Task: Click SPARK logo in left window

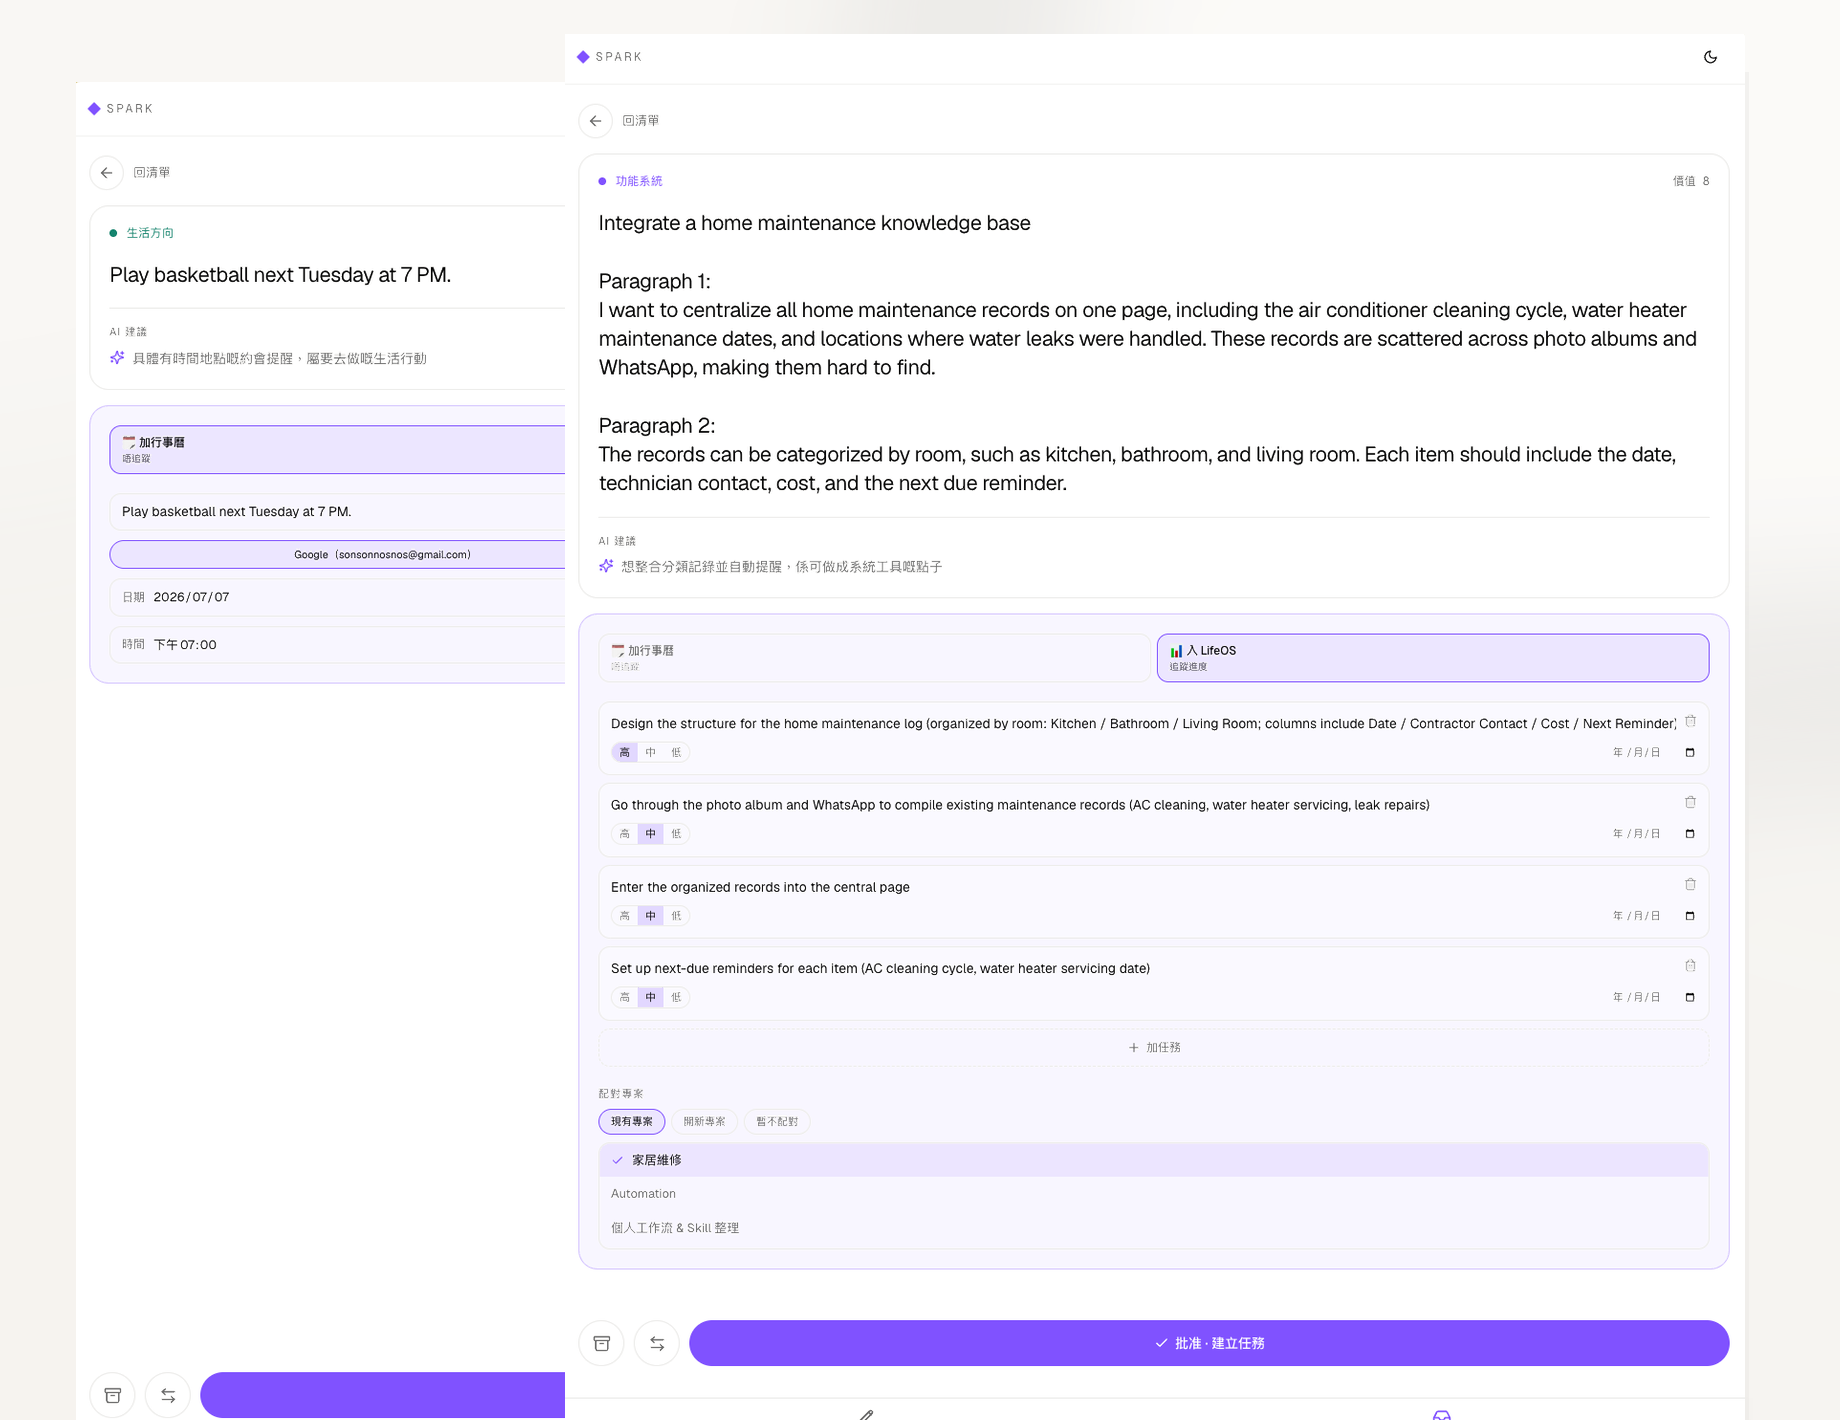Action: (x=120, y=109)
